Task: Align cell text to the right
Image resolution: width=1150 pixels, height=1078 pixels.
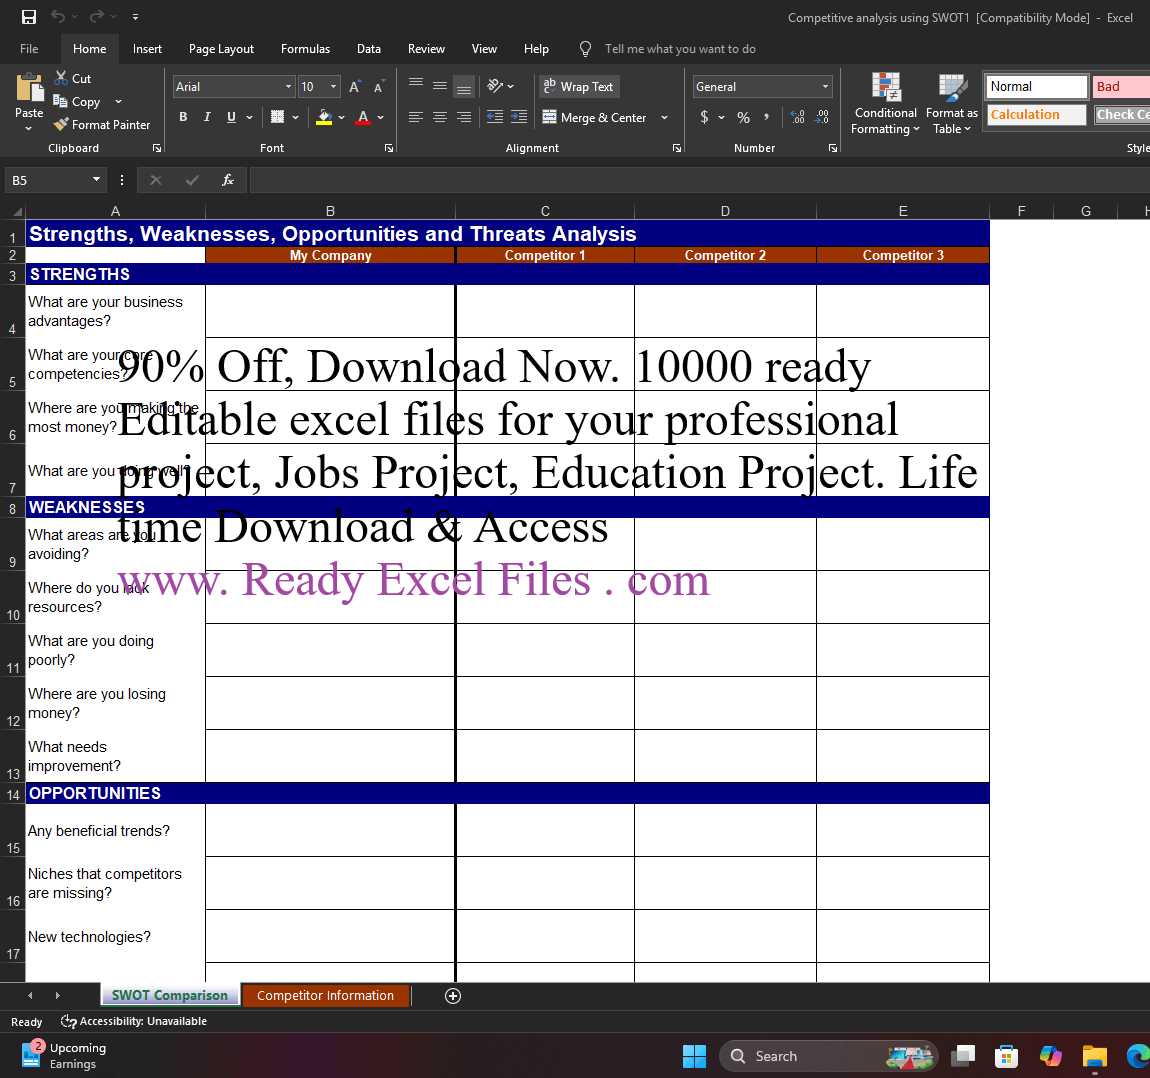Action: tap(464, 117)
